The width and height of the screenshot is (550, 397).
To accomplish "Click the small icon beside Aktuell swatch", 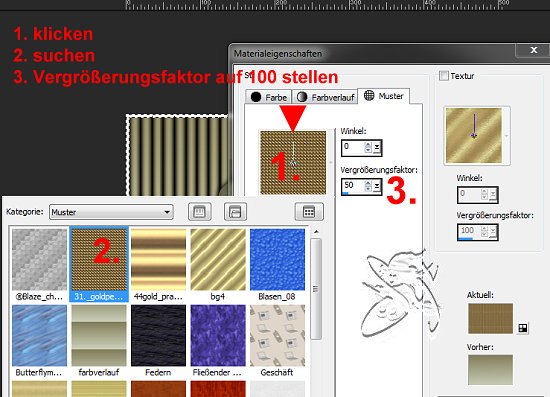I will 523,328.
